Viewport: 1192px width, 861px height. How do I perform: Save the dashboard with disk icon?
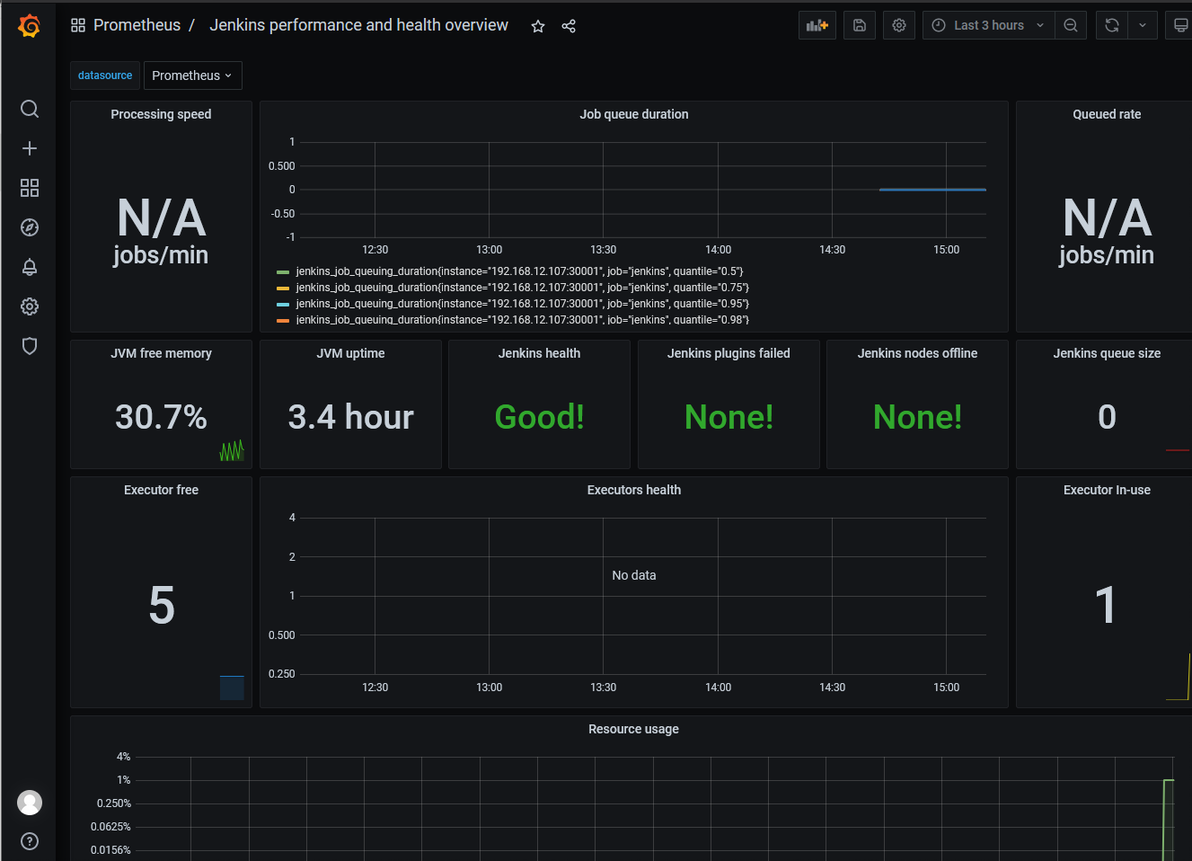(x=859, y=25)
